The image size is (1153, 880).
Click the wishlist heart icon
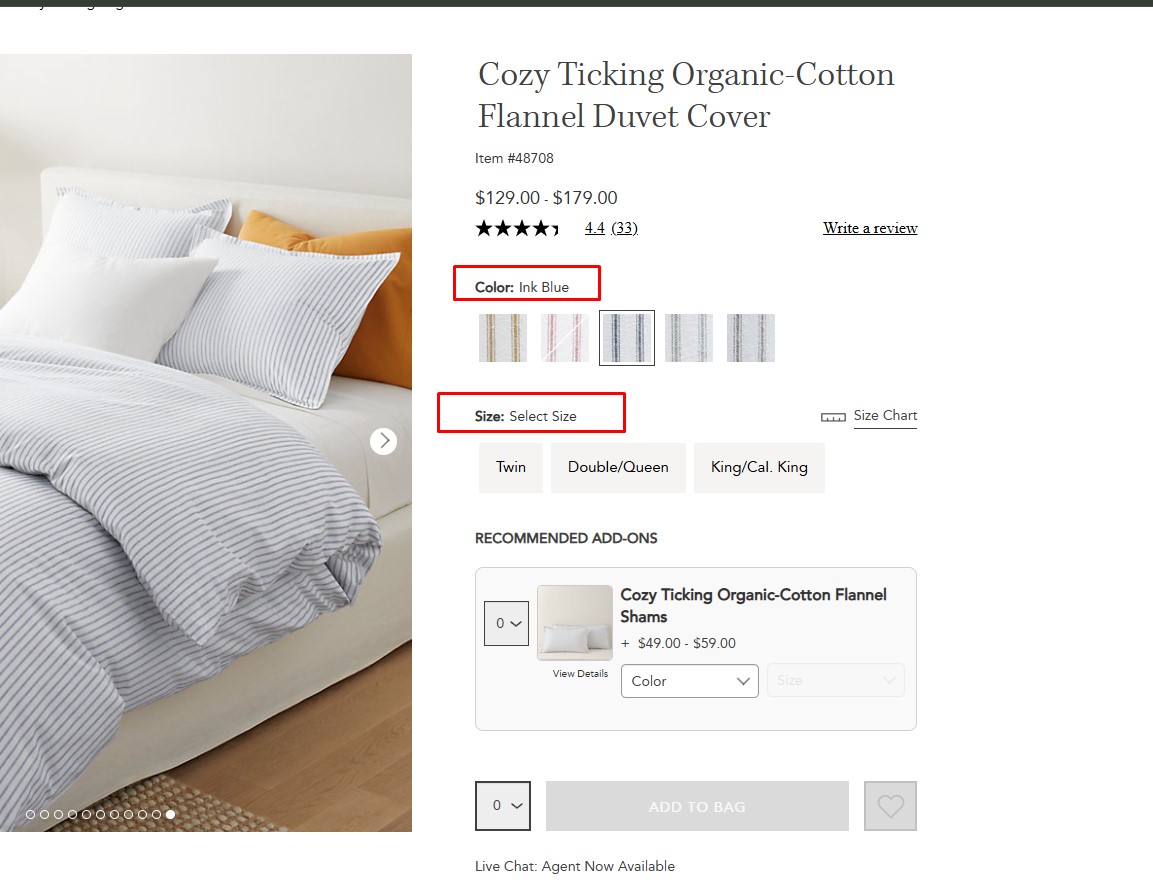(x=890, y=806)
